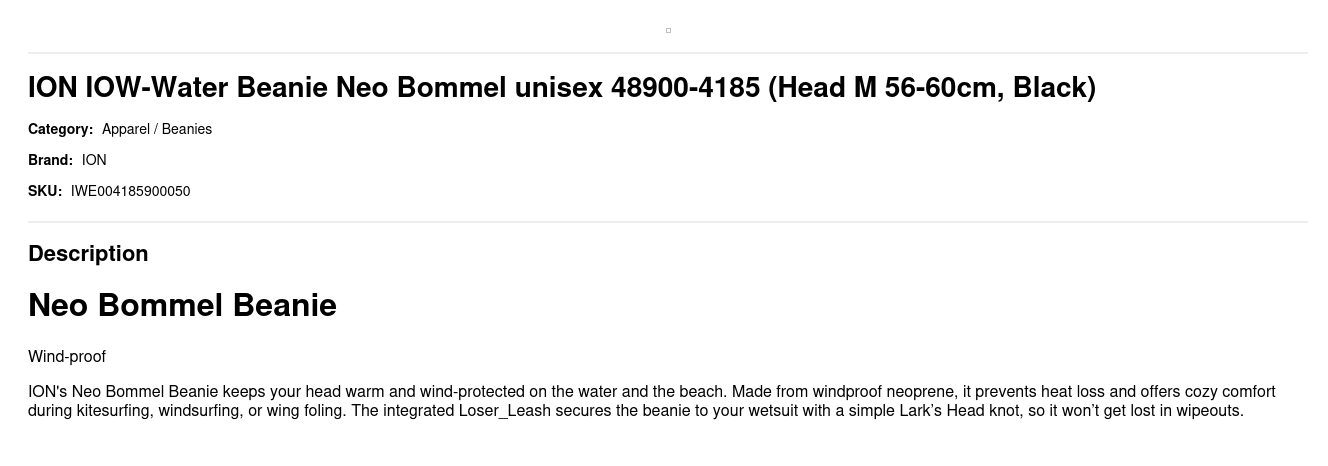Click the 'Neo Bommel Beanie' large heading
The height and width of the screenshot is (466, 1328).
tap(182, 305)
